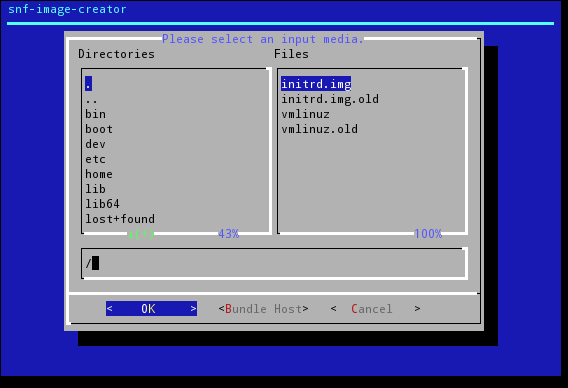Select the current directory '.' entry
This screenshot has height=388, width=568.
coord(88,84)
